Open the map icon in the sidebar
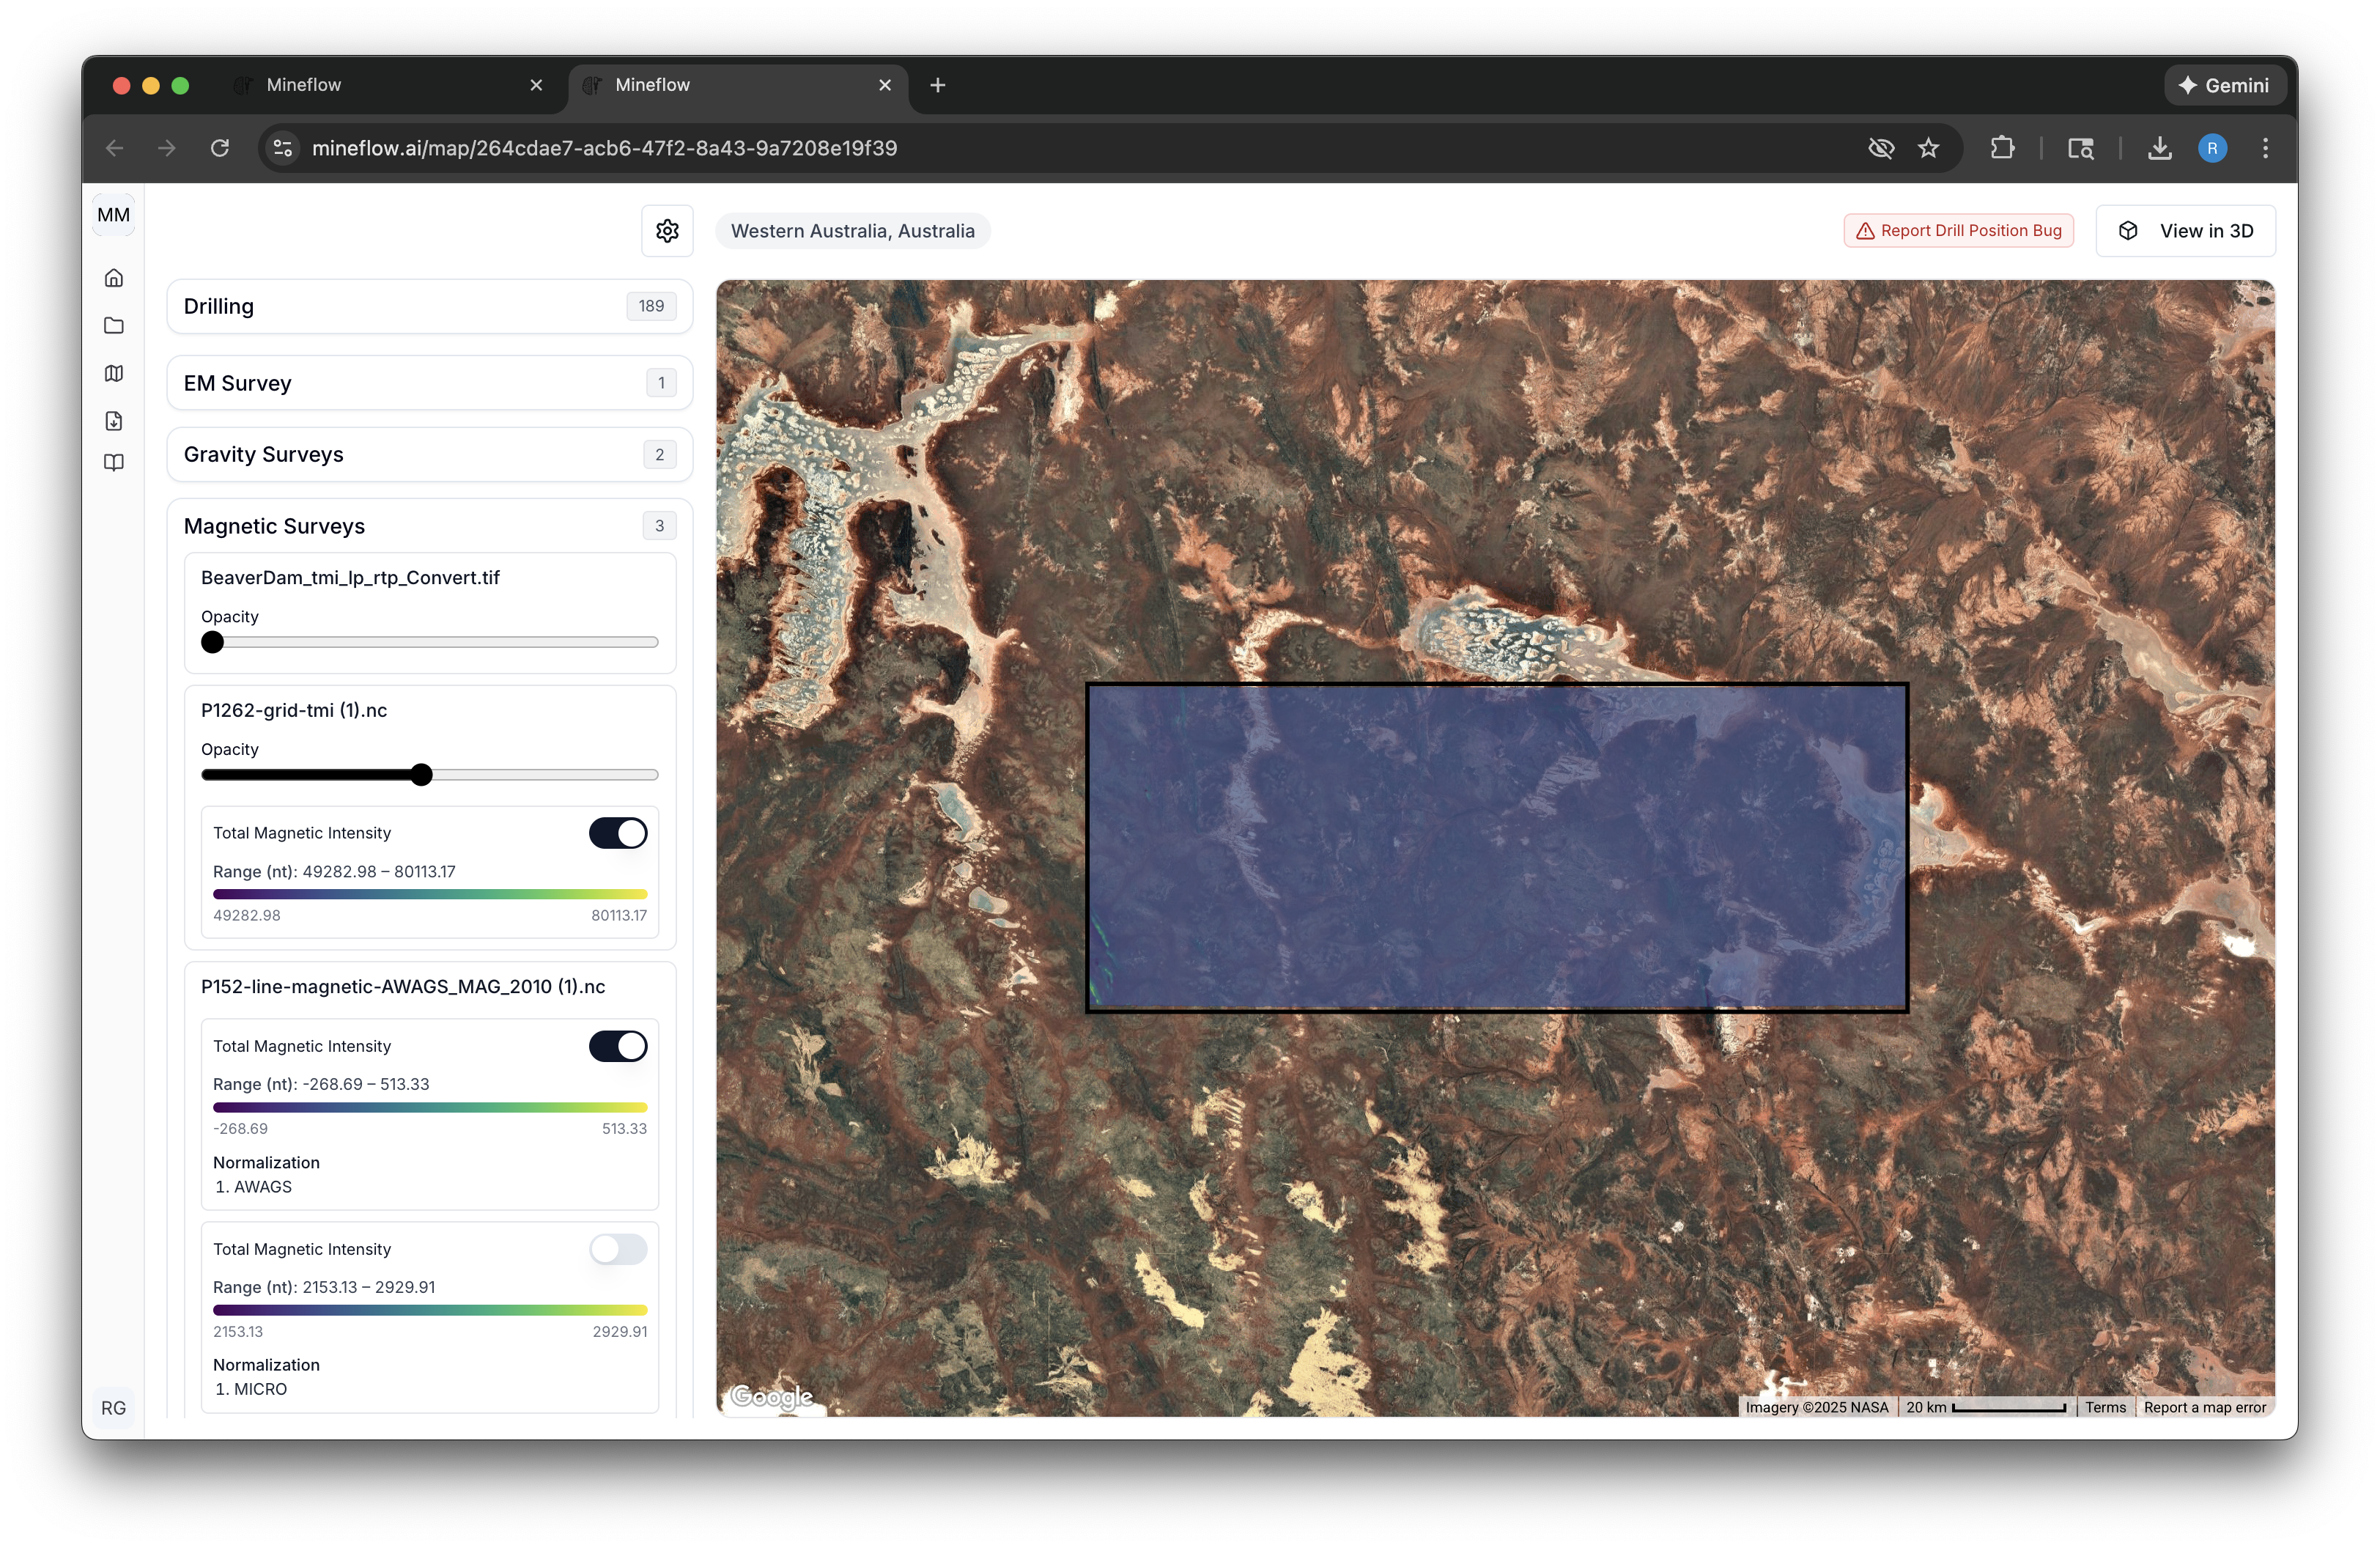2380x1548 pixels. coord(113,373)
